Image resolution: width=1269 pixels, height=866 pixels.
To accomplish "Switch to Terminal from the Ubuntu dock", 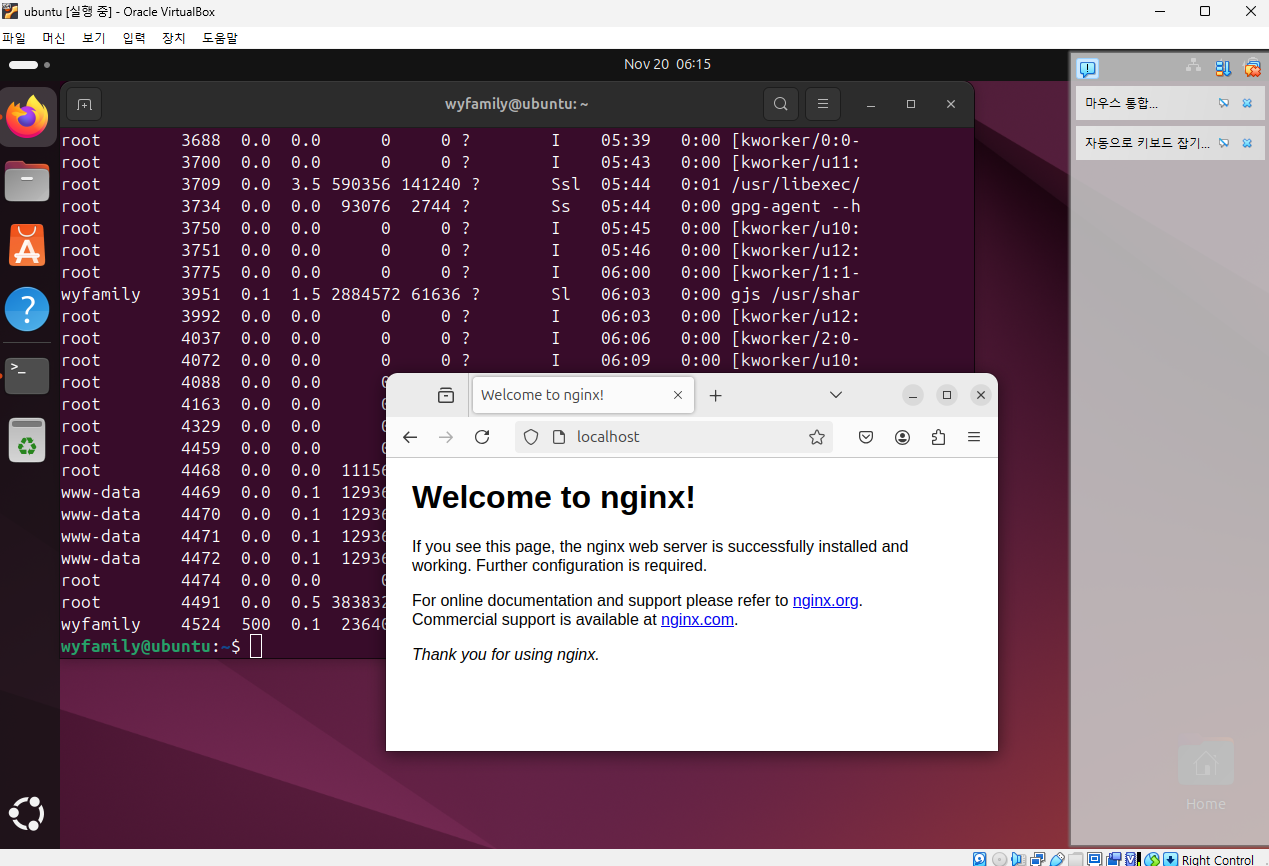I will tap(28, 374).
